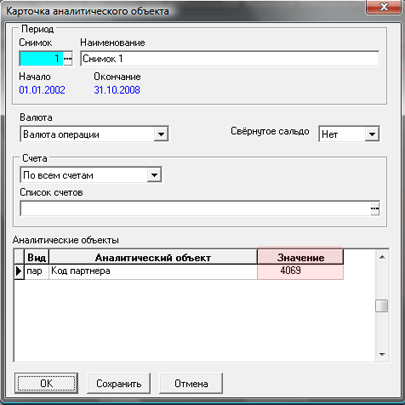The height and width of the screenshot is (405, 405).
Task: Click the scroll up arrow in table
Action: [382, 257]
